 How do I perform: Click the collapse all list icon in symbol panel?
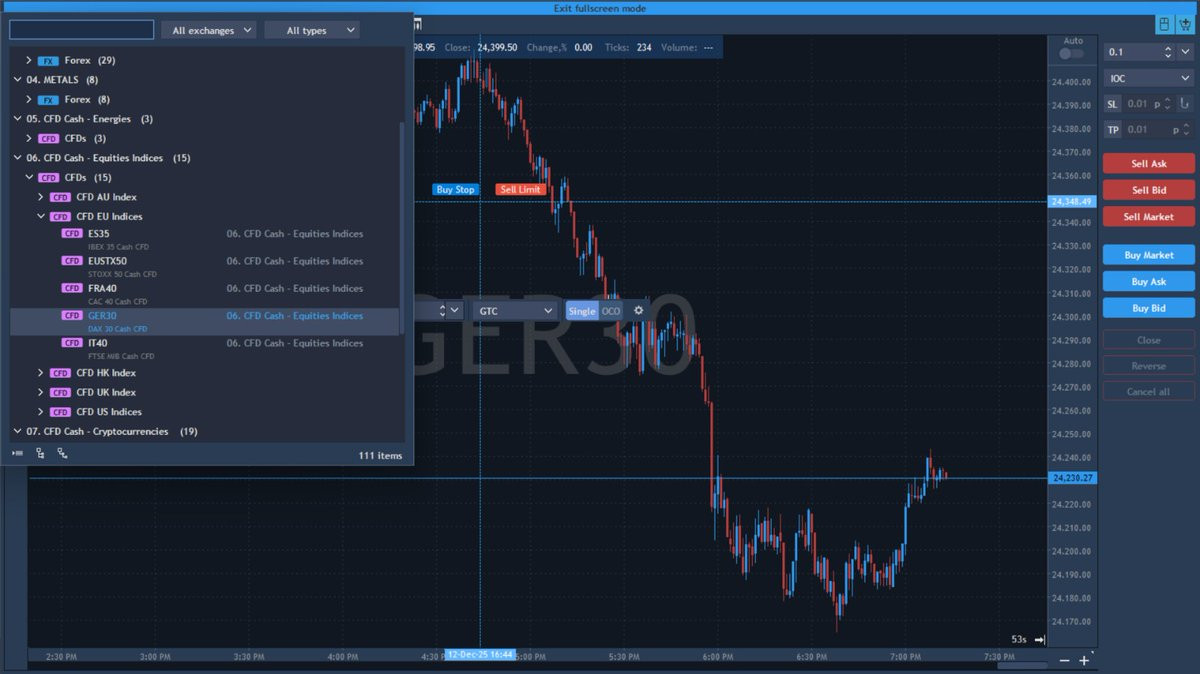point(17,454)
